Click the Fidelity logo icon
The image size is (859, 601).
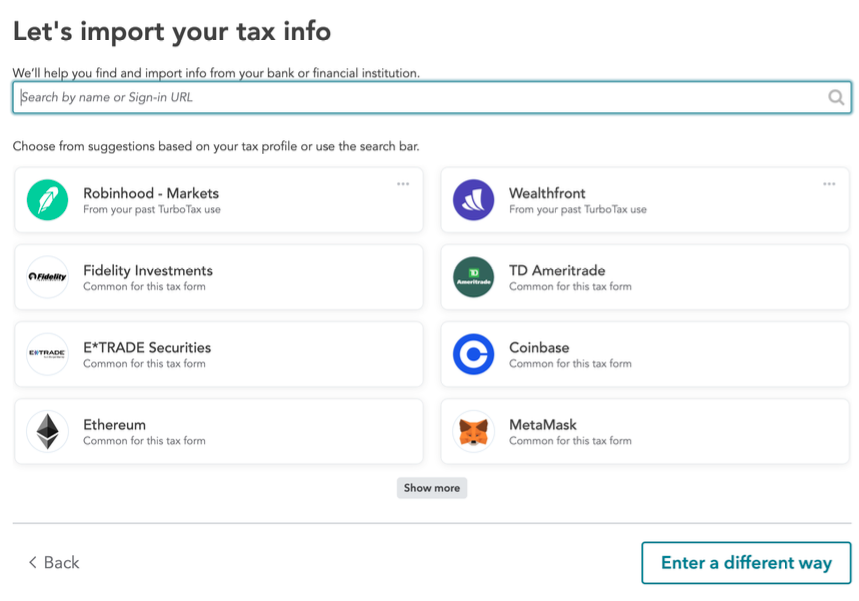pos(48,277)
